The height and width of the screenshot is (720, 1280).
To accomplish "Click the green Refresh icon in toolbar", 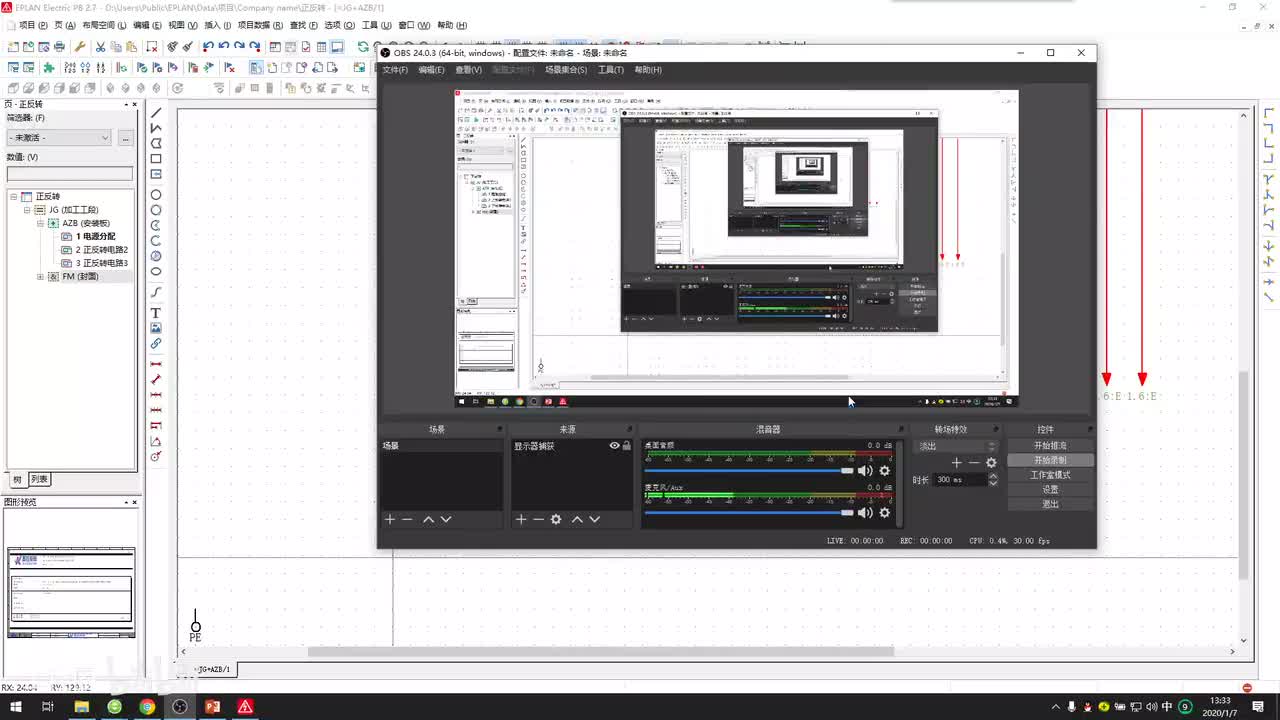I will pos(362,47).
